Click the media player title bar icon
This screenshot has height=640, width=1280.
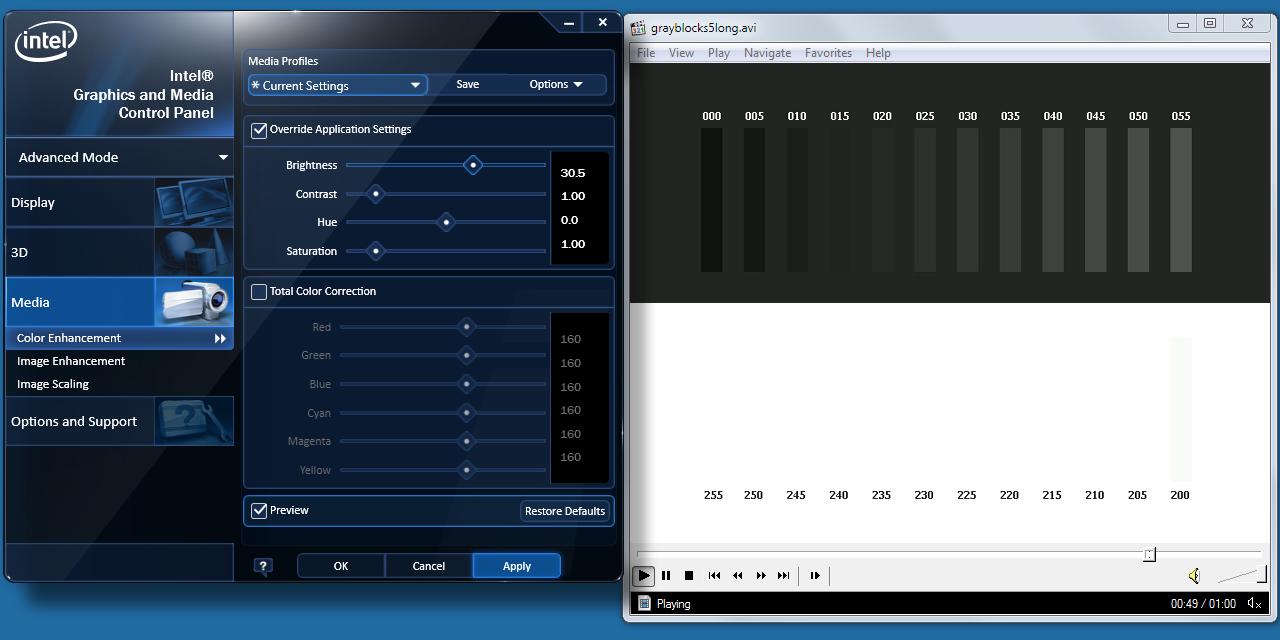coord(640,28)
